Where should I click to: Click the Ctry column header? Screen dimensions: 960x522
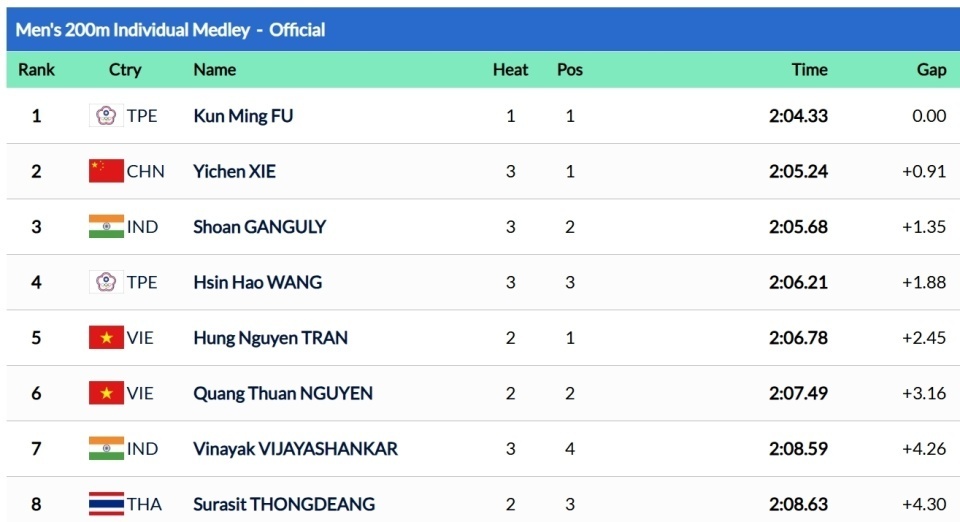[125, 70]
